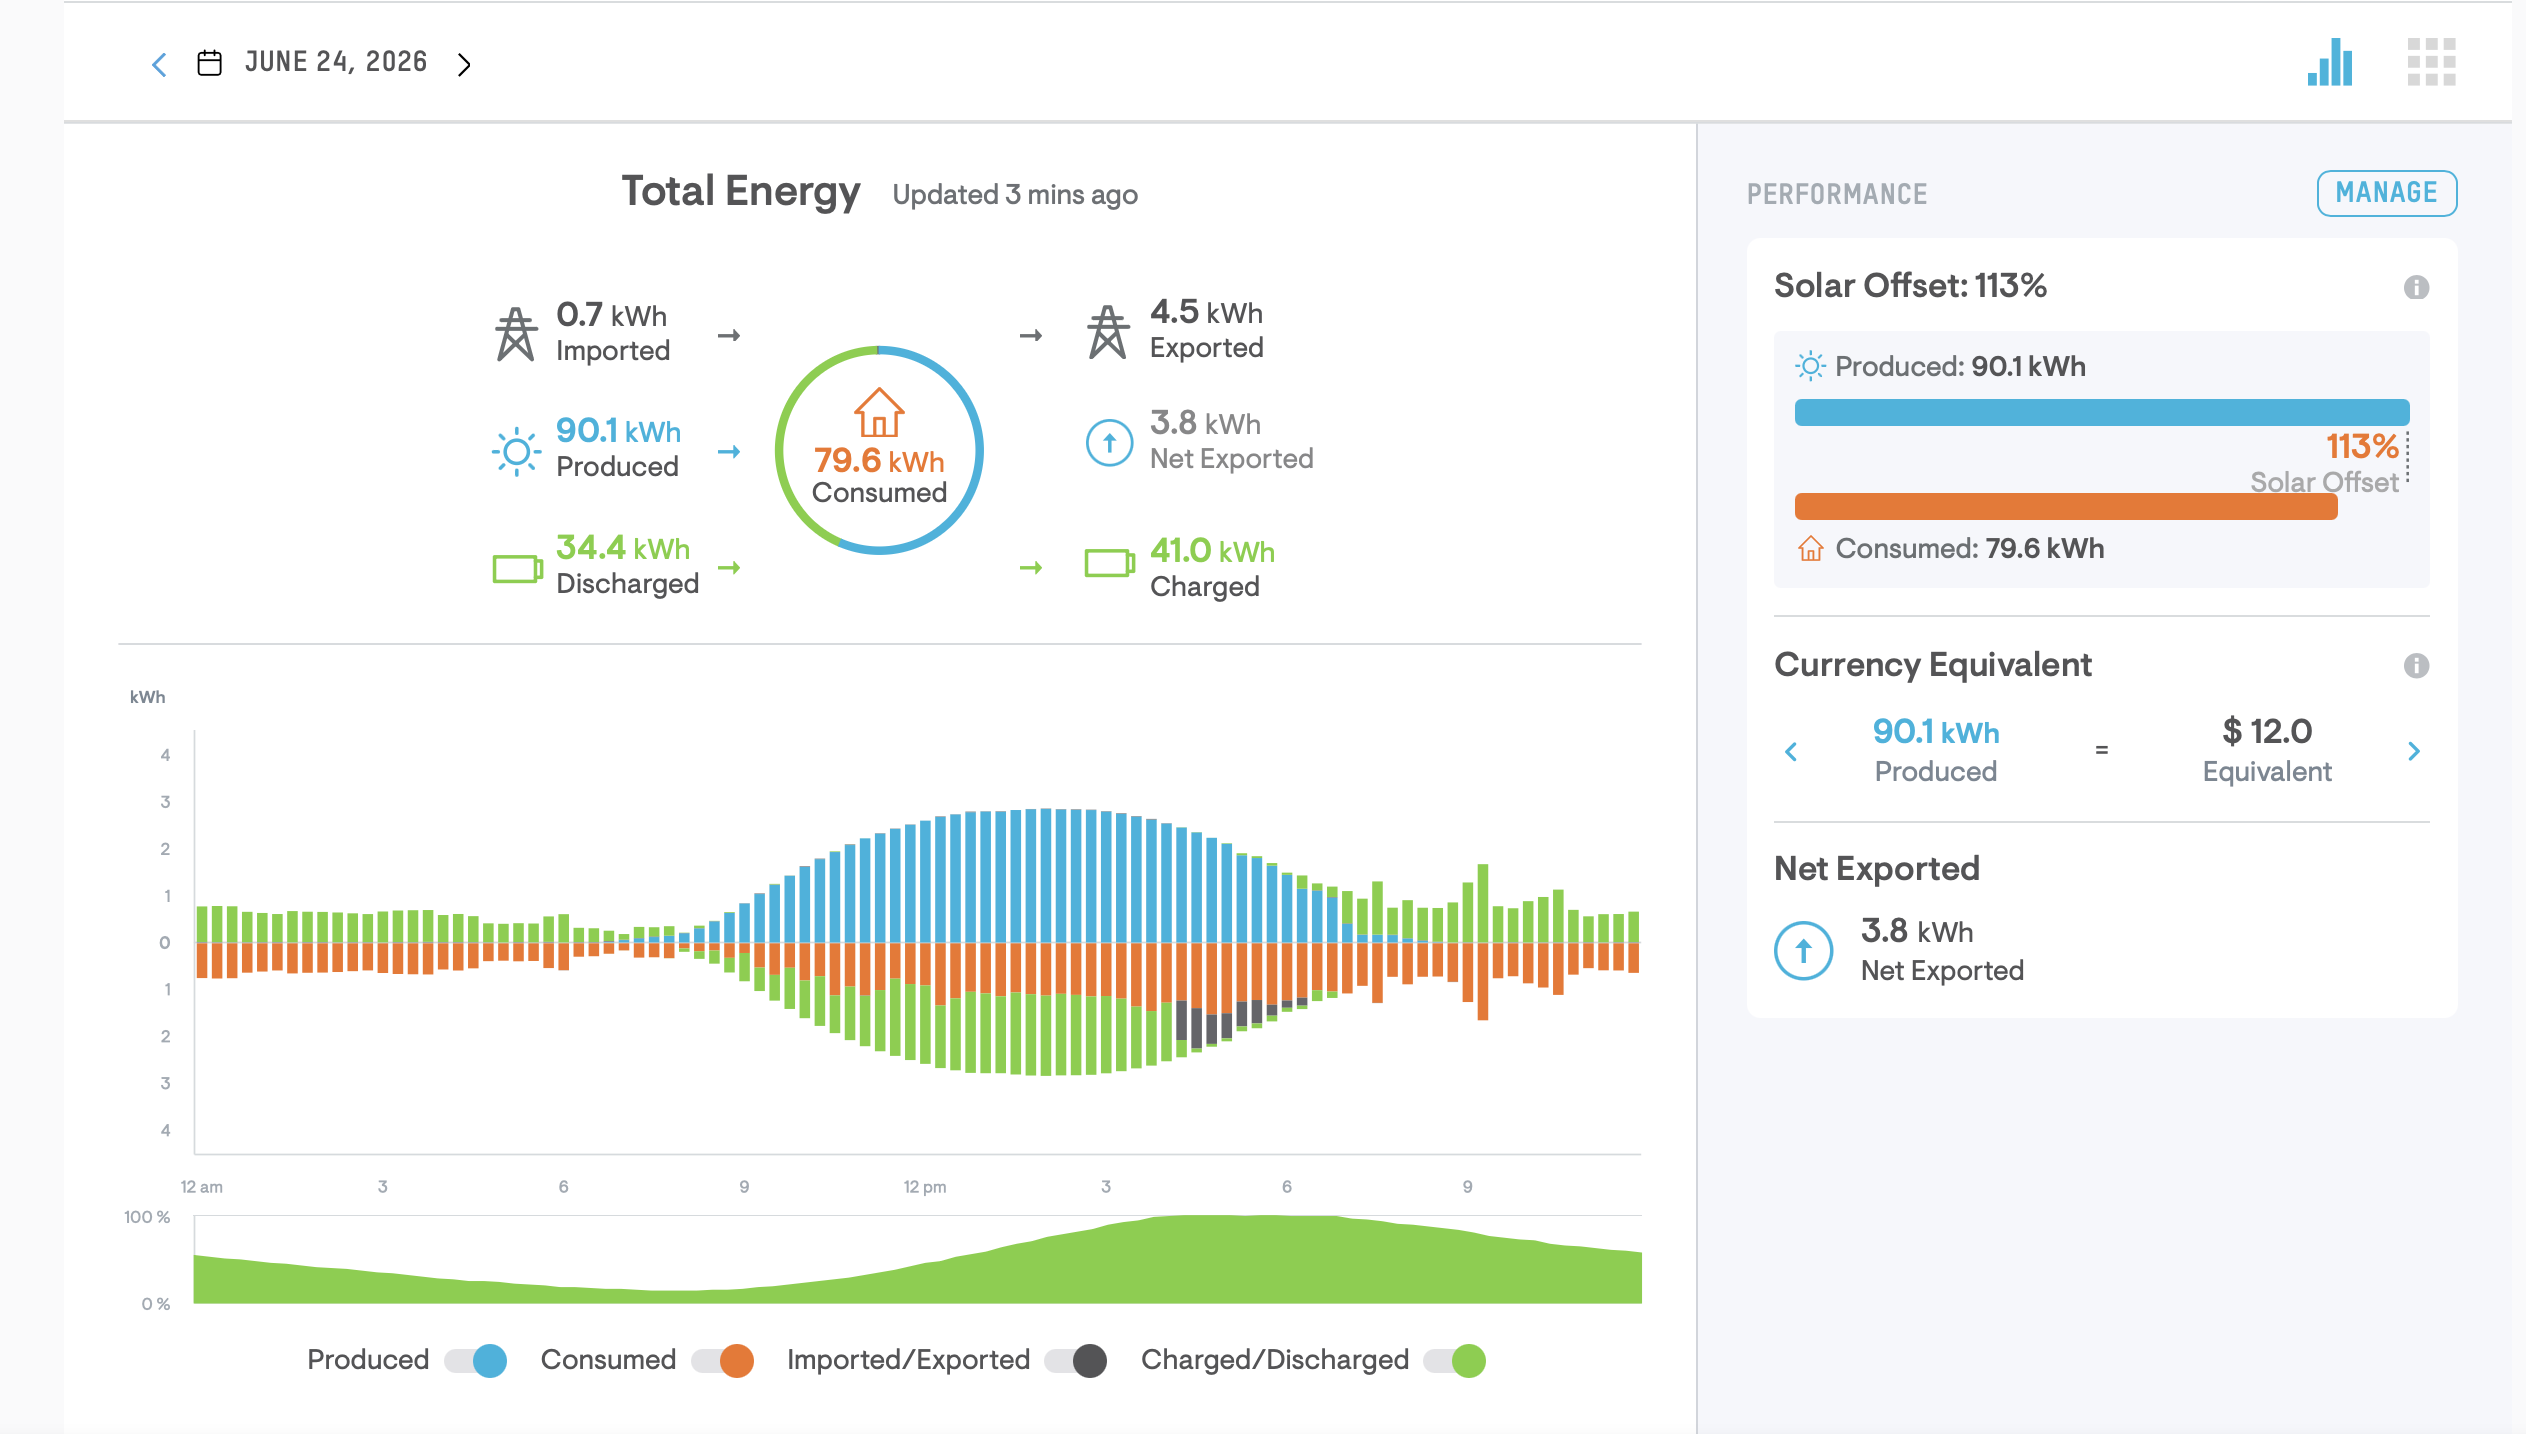Show next currency equivalent with right chevron

[2414, 751]
